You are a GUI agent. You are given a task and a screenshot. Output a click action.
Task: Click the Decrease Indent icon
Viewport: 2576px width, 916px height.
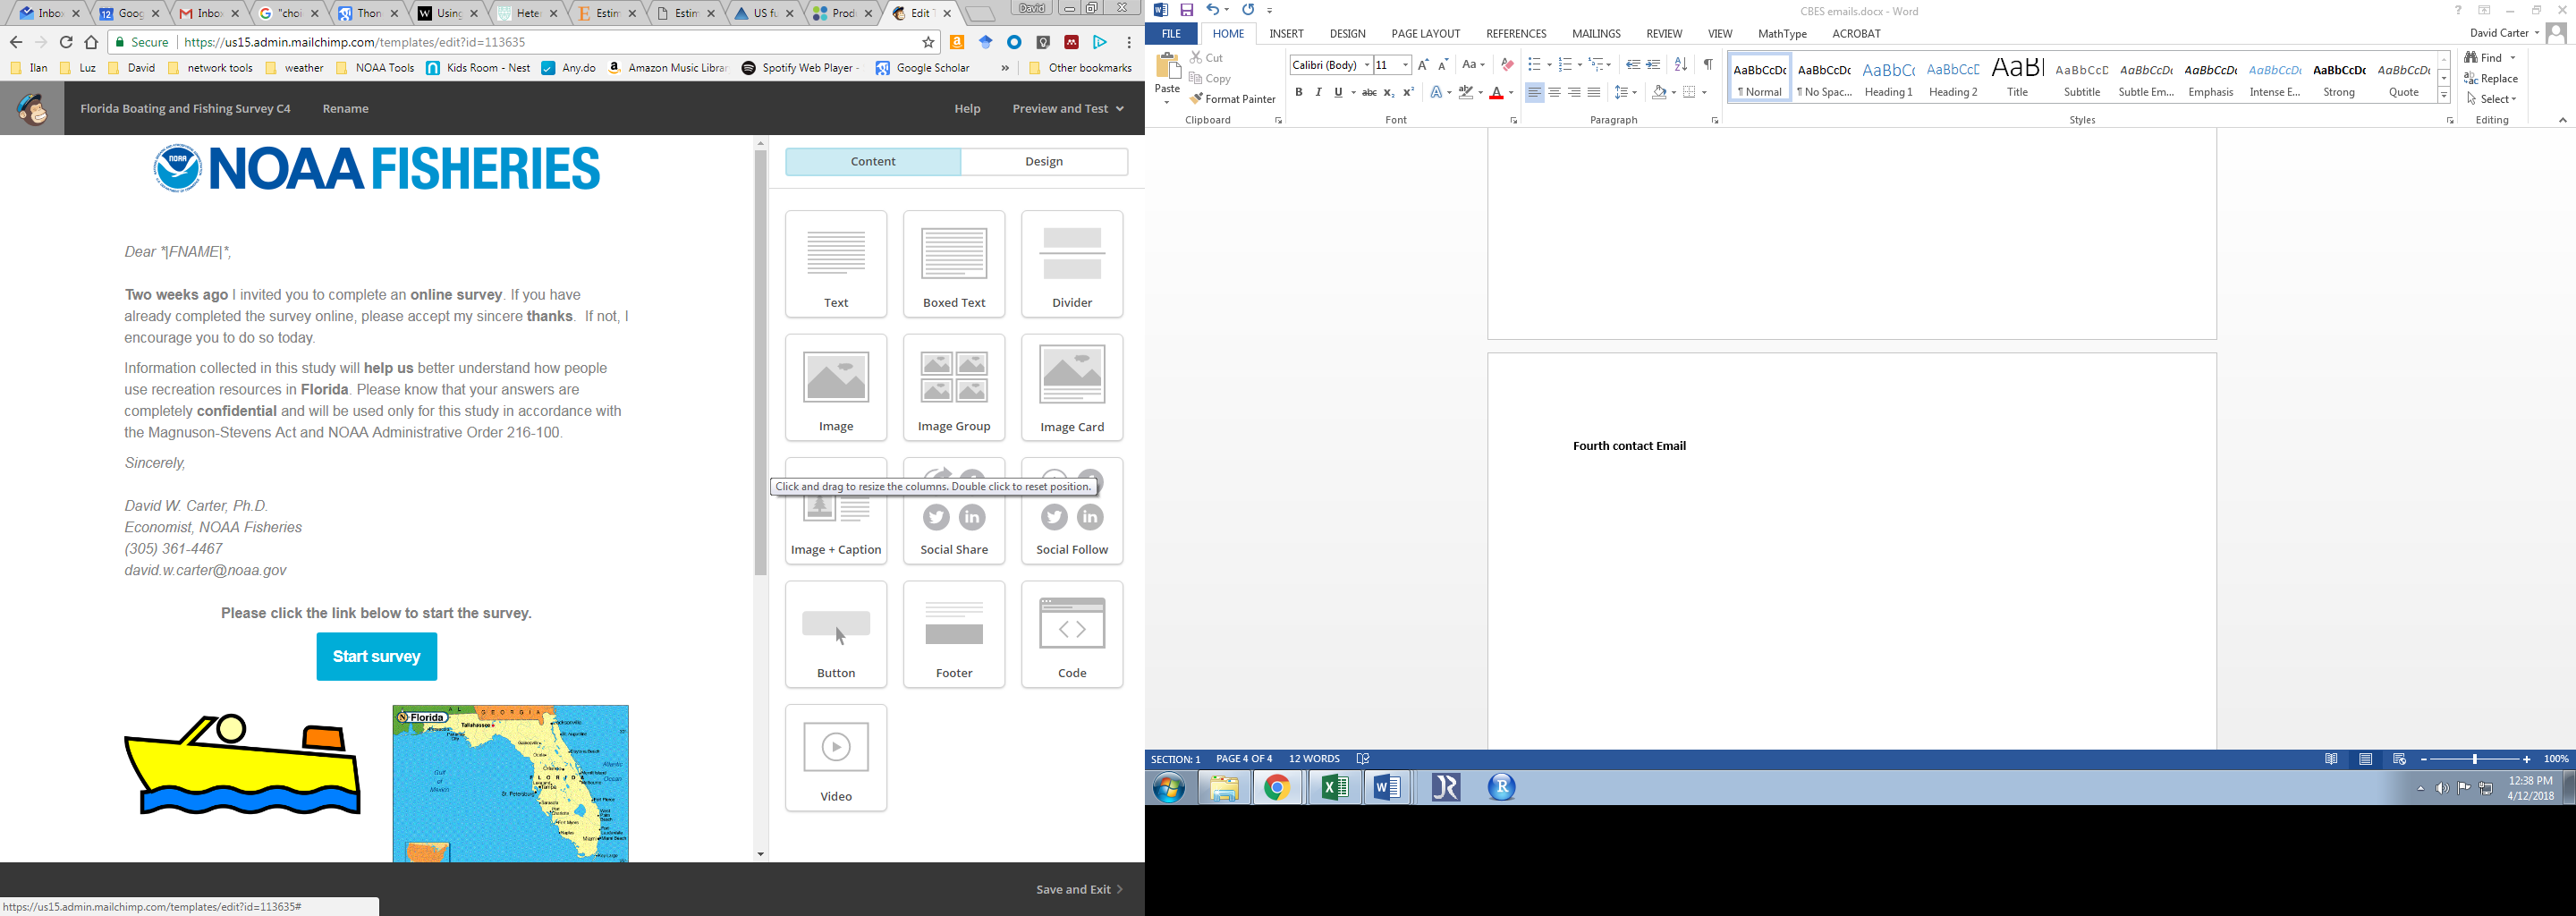1633,65
